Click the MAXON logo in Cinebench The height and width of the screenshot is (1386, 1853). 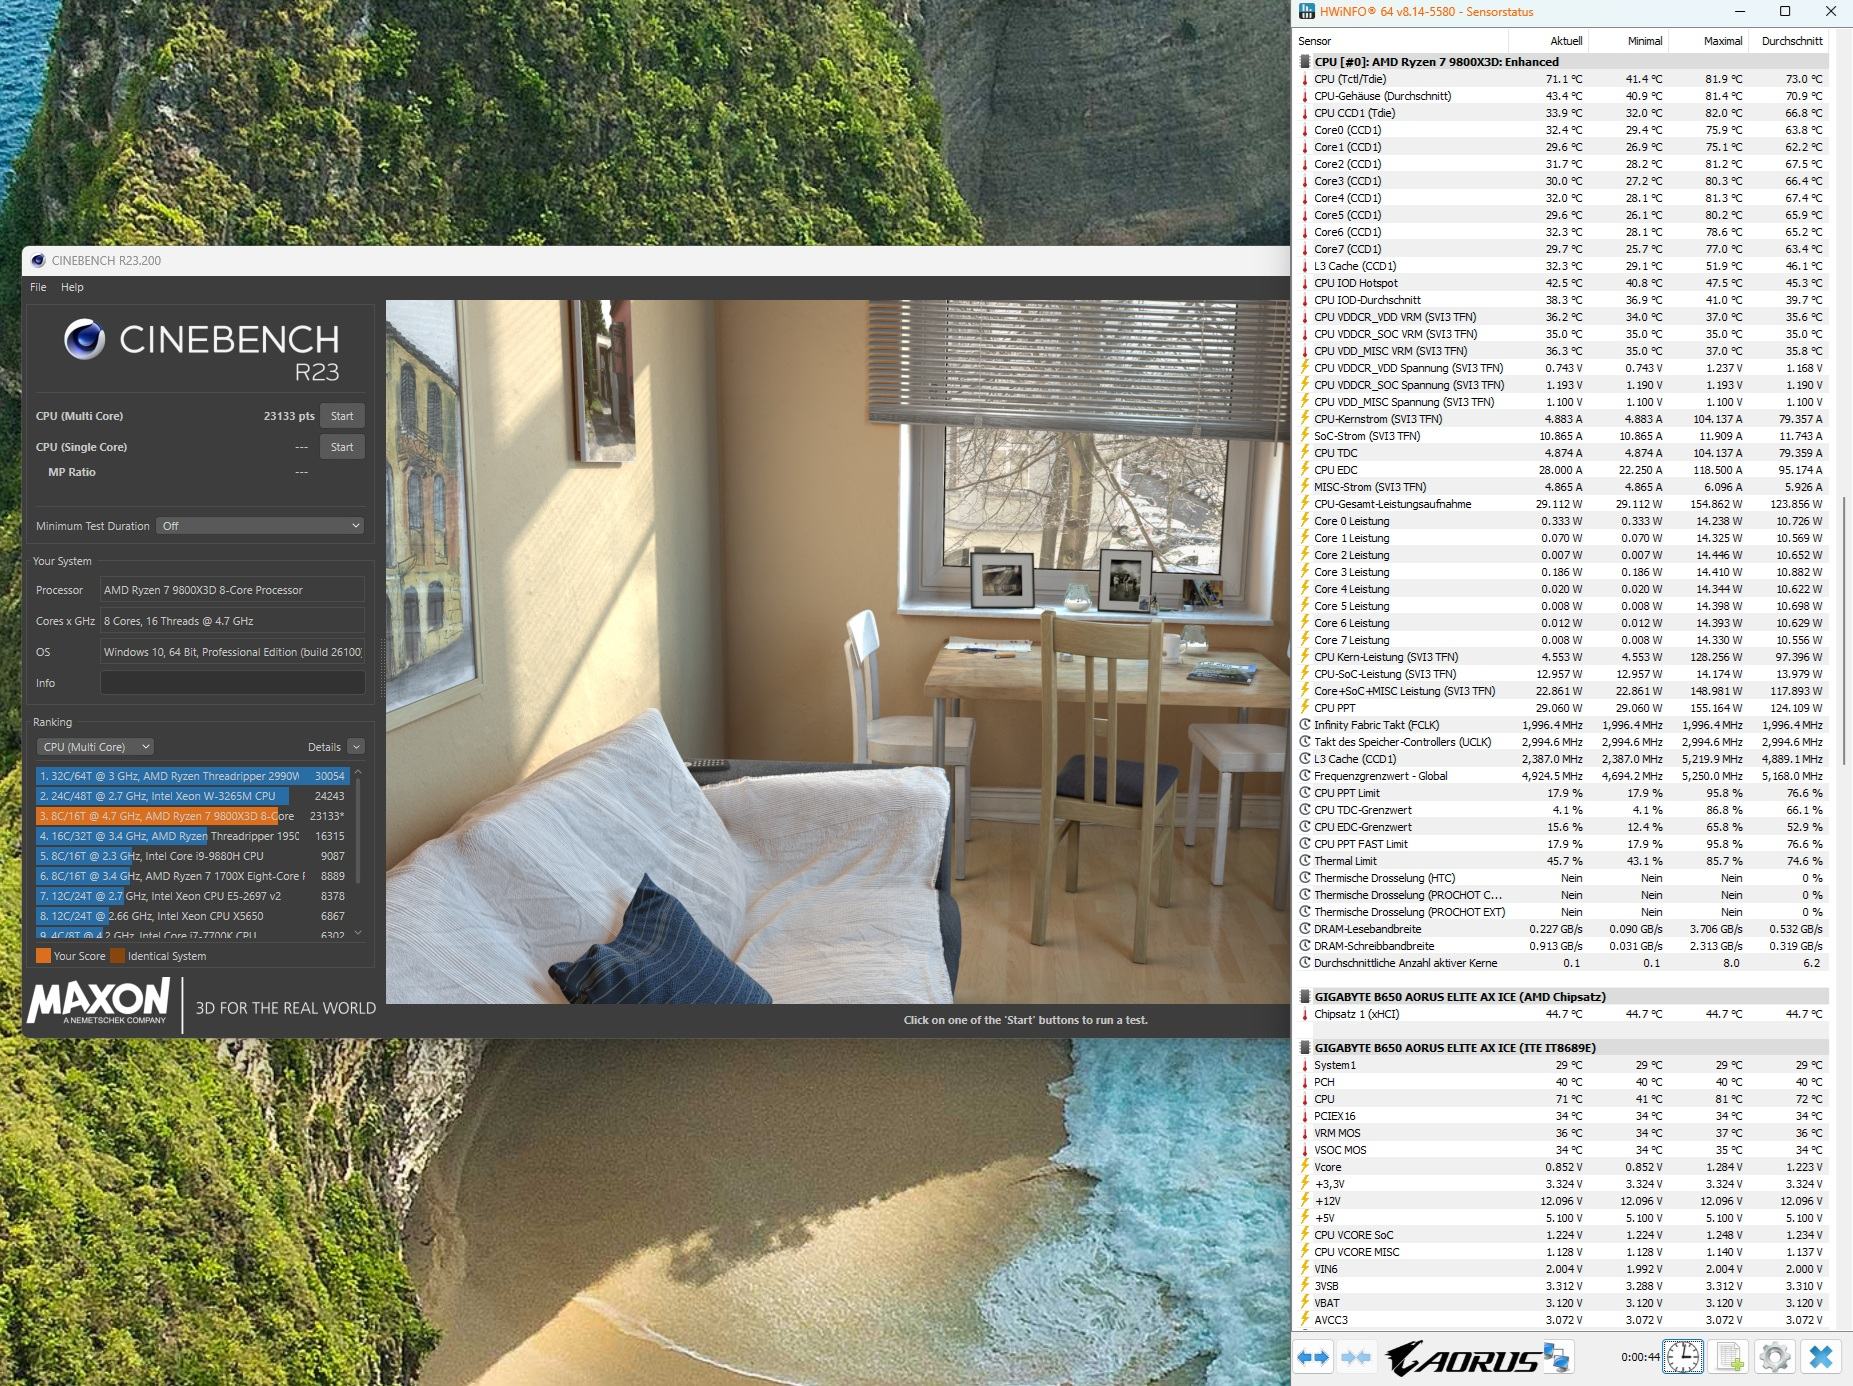[98, 1002]
